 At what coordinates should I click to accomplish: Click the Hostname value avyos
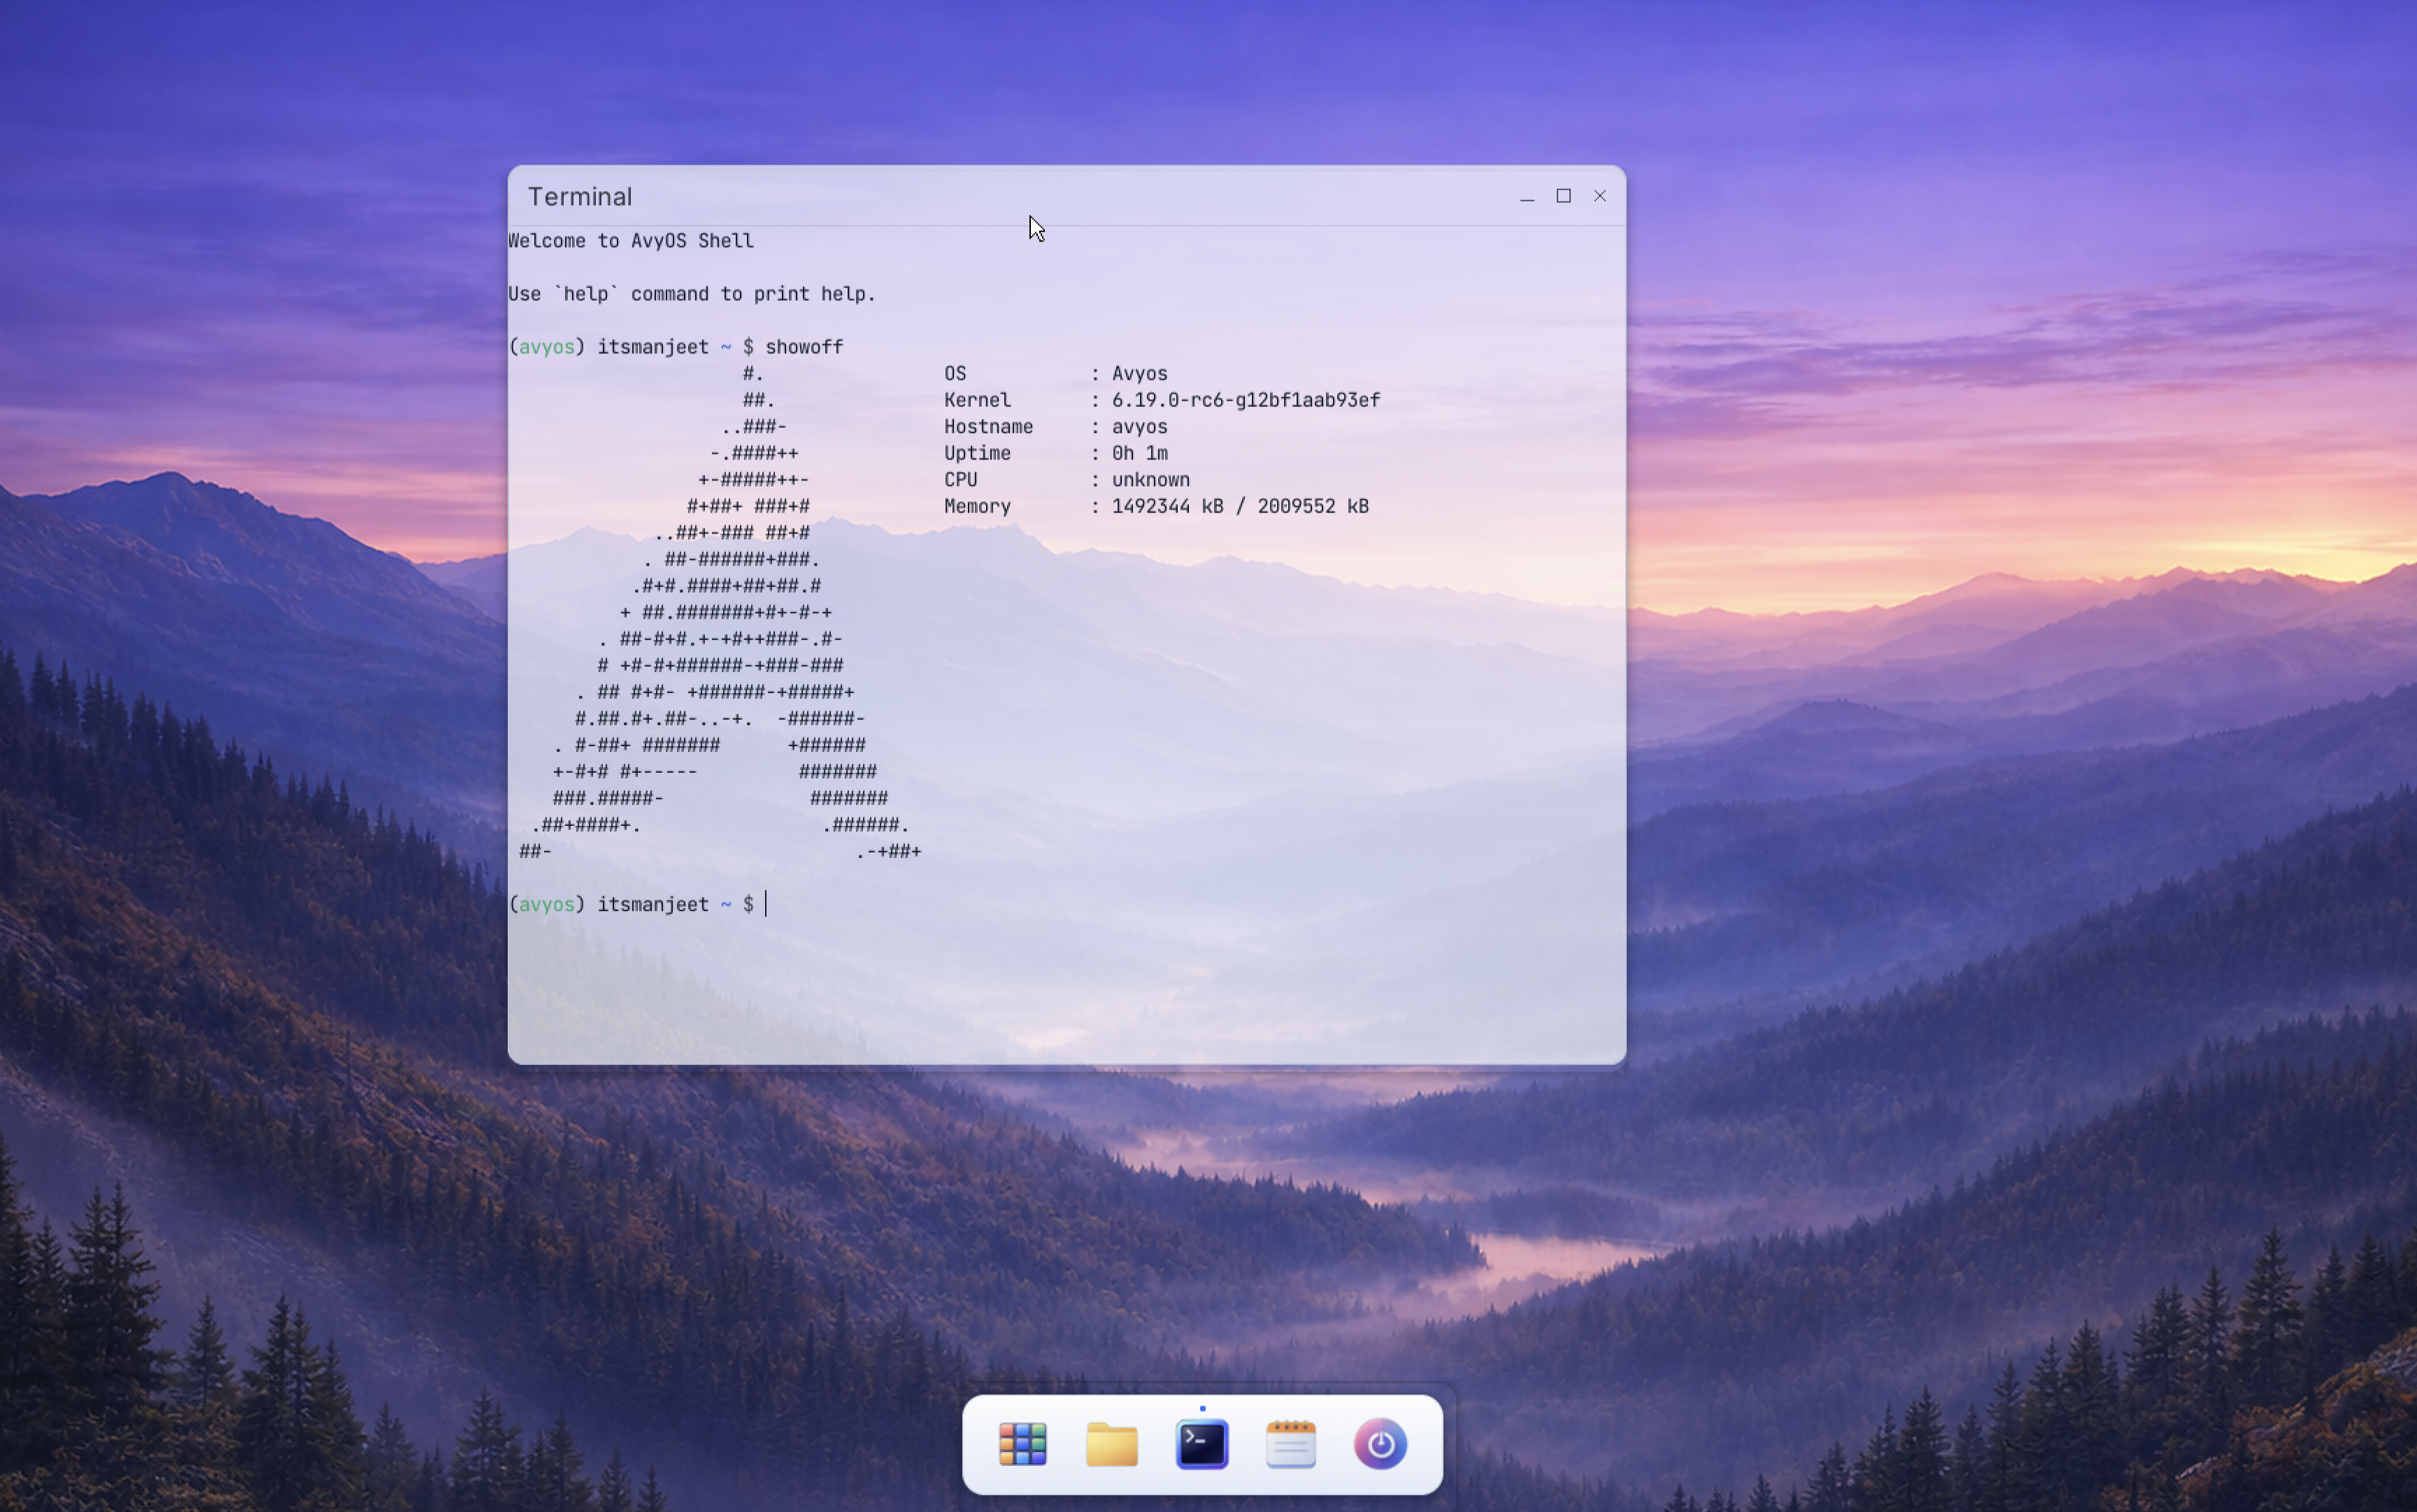[1139, 426]
